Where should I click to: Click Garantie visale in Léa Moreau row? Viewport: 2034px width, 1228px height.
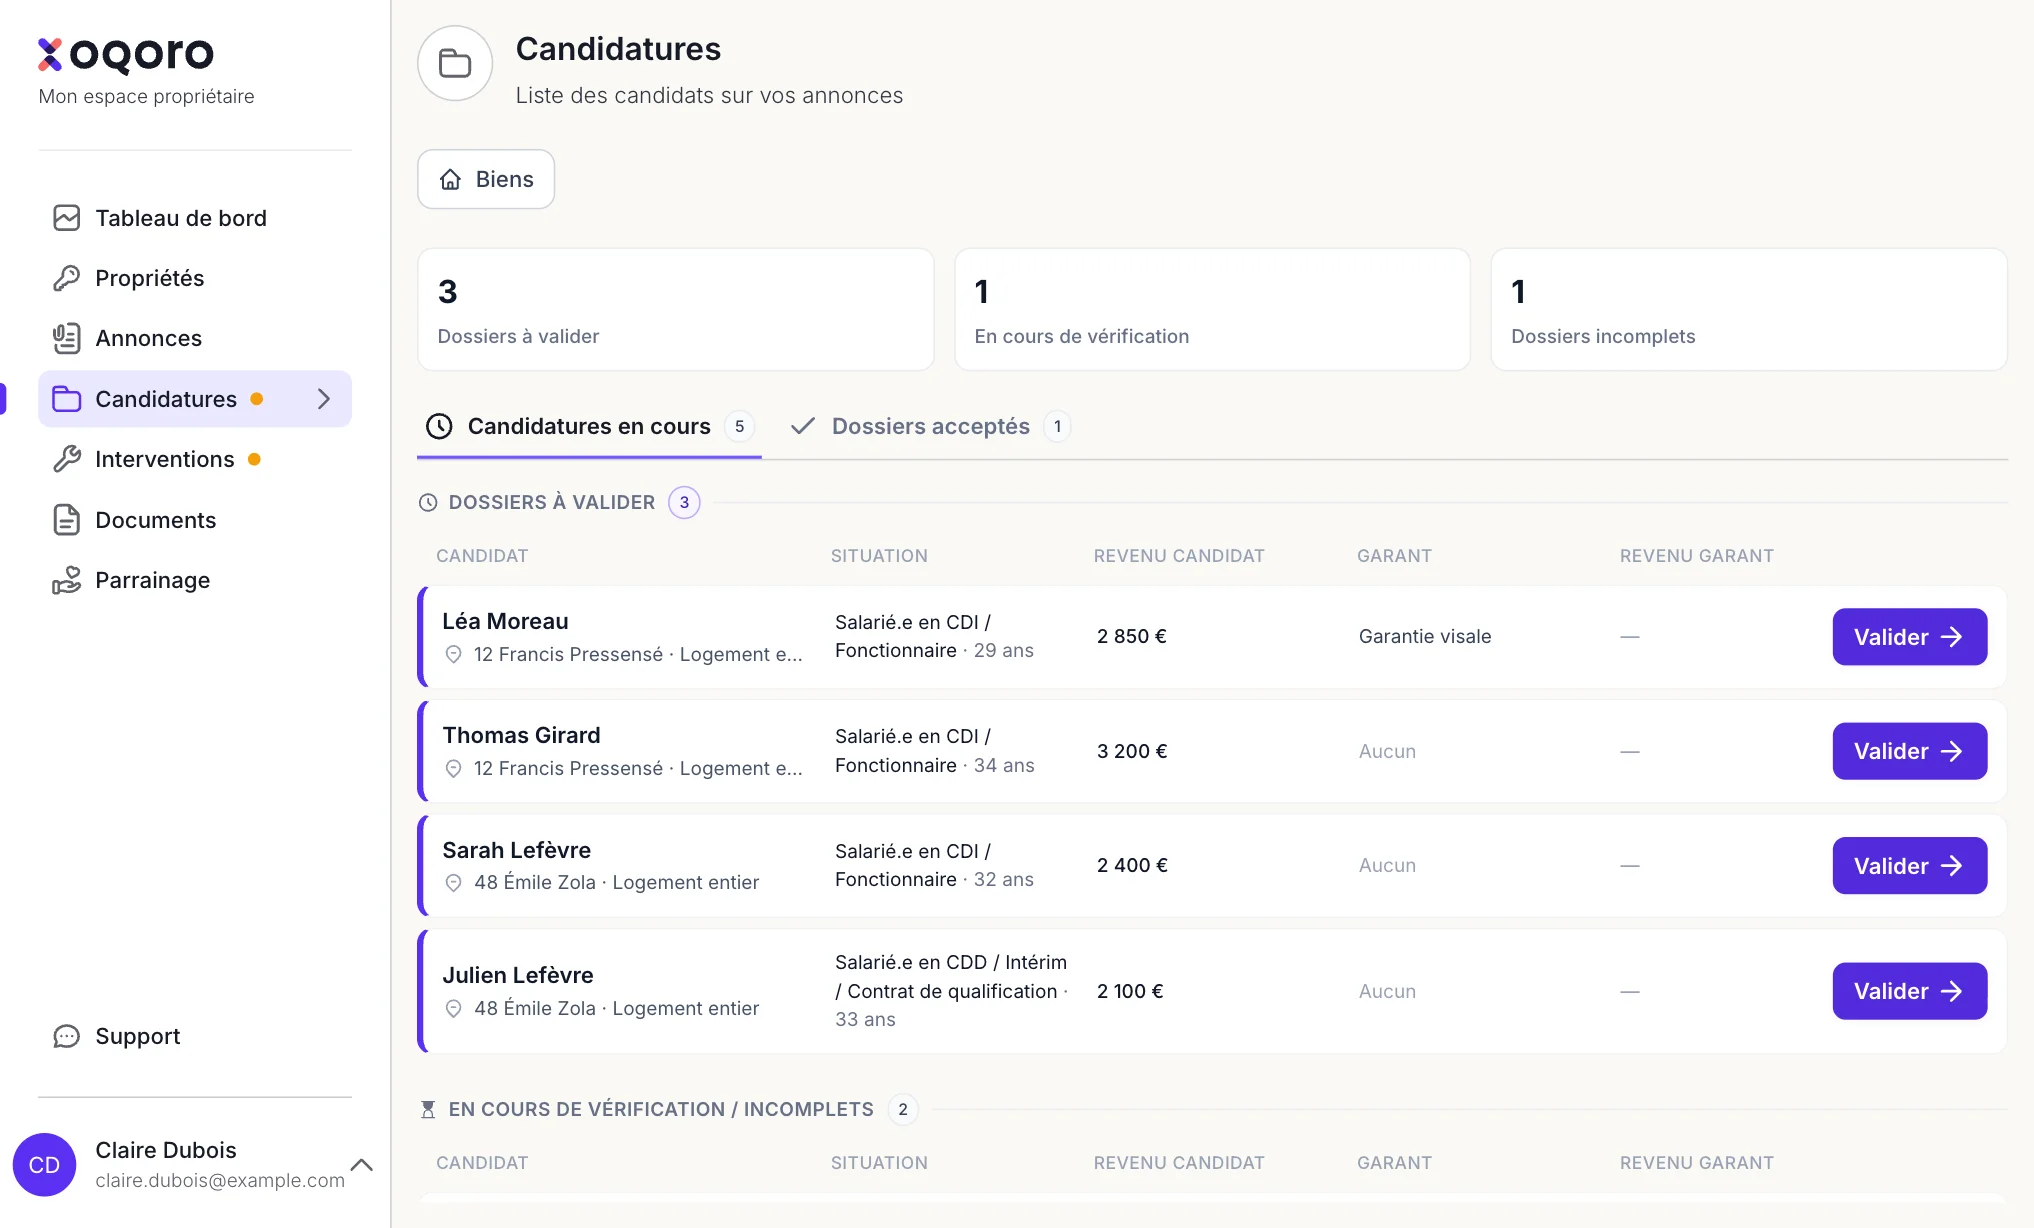click(1425, 636)
